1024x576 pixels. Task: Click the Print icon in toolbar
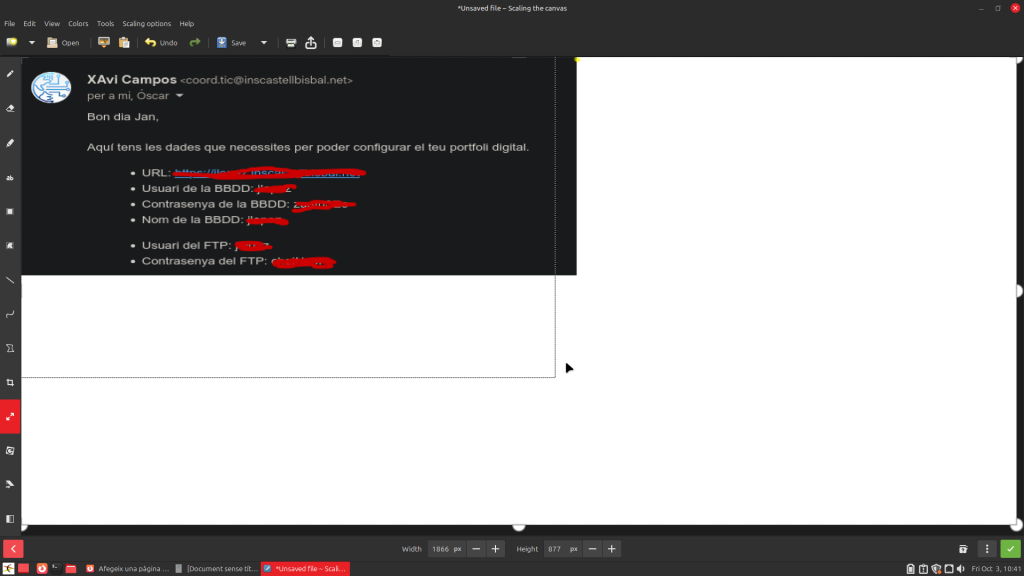(x=291, y=43)
